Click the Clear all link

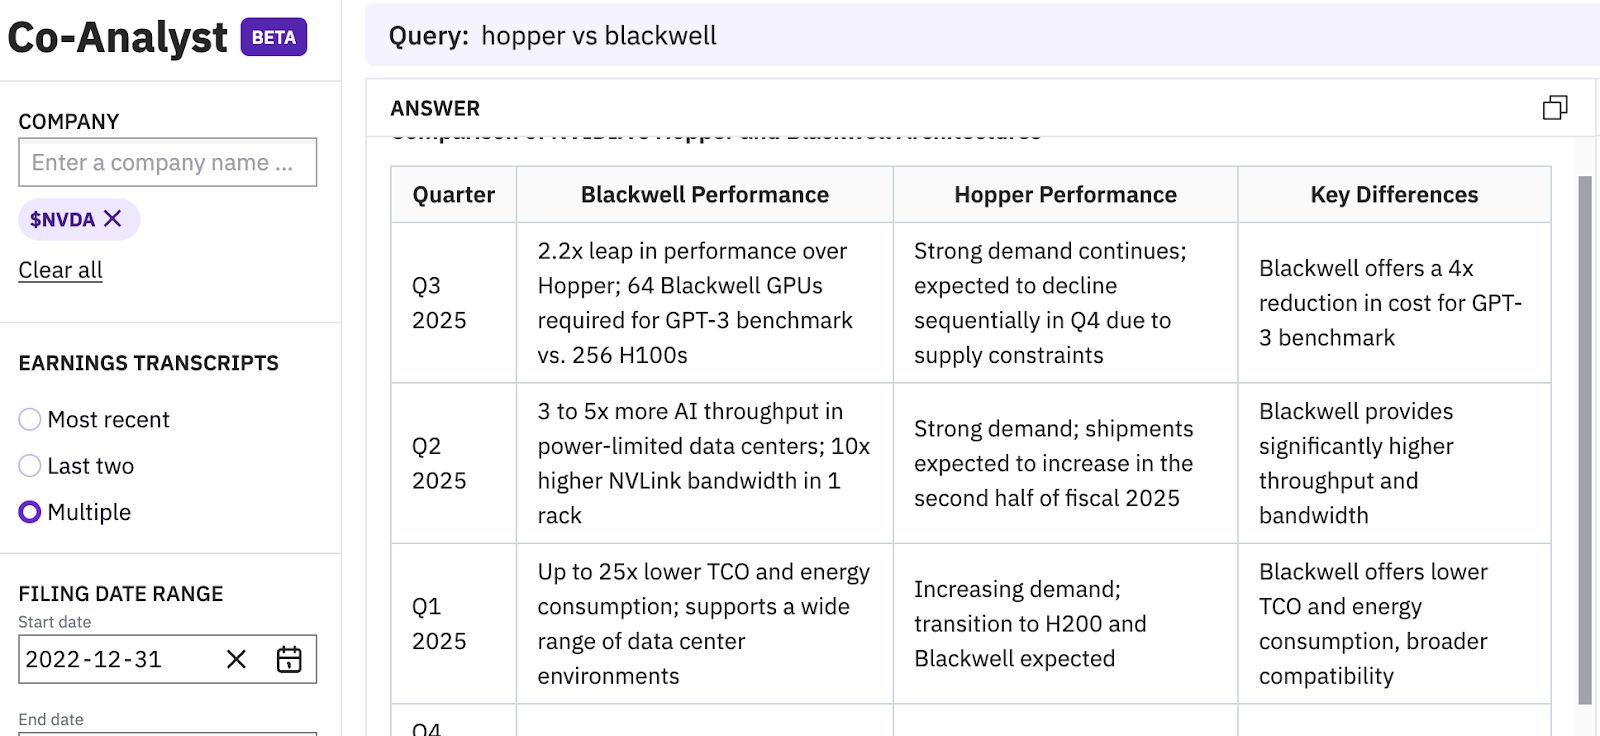(60, 270)
